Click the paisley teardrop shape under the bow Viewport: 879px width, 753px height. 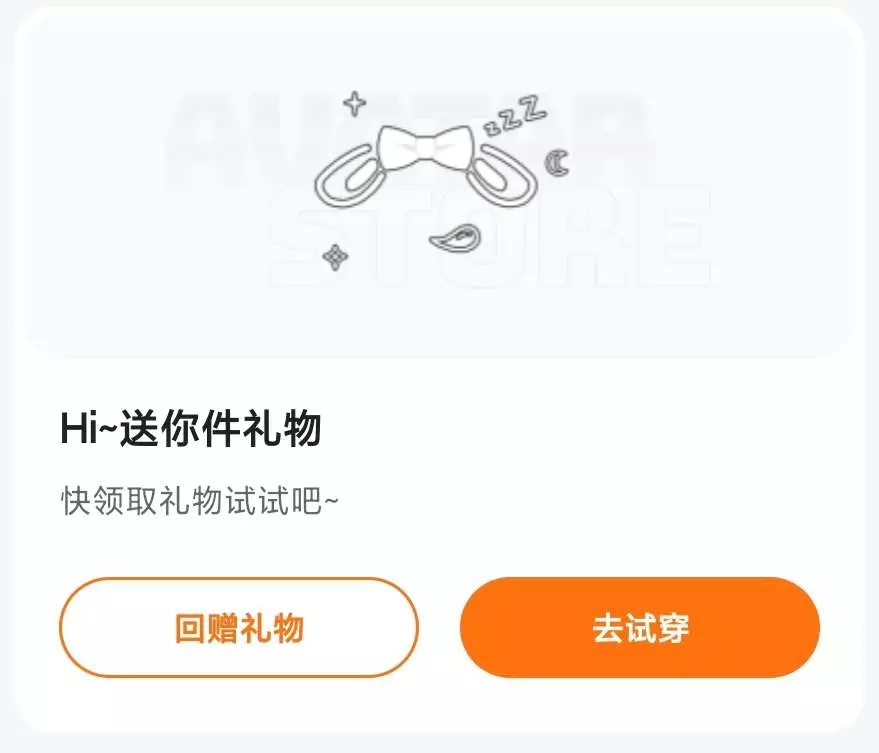(x=455, y=238)
